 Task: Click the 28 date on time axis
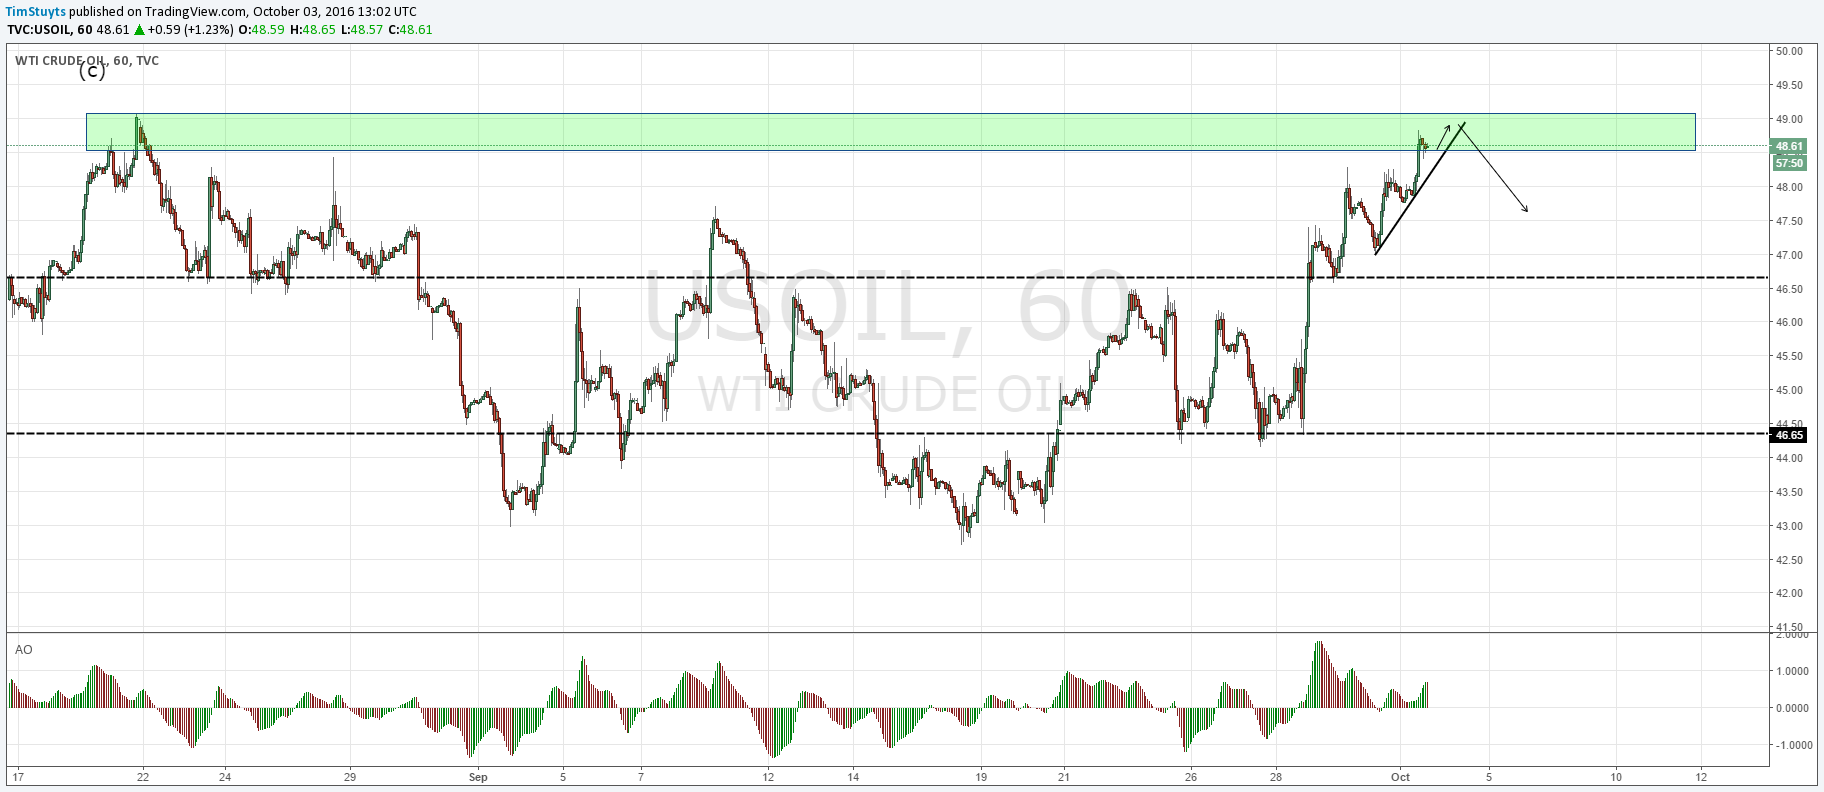(1276, 777)
